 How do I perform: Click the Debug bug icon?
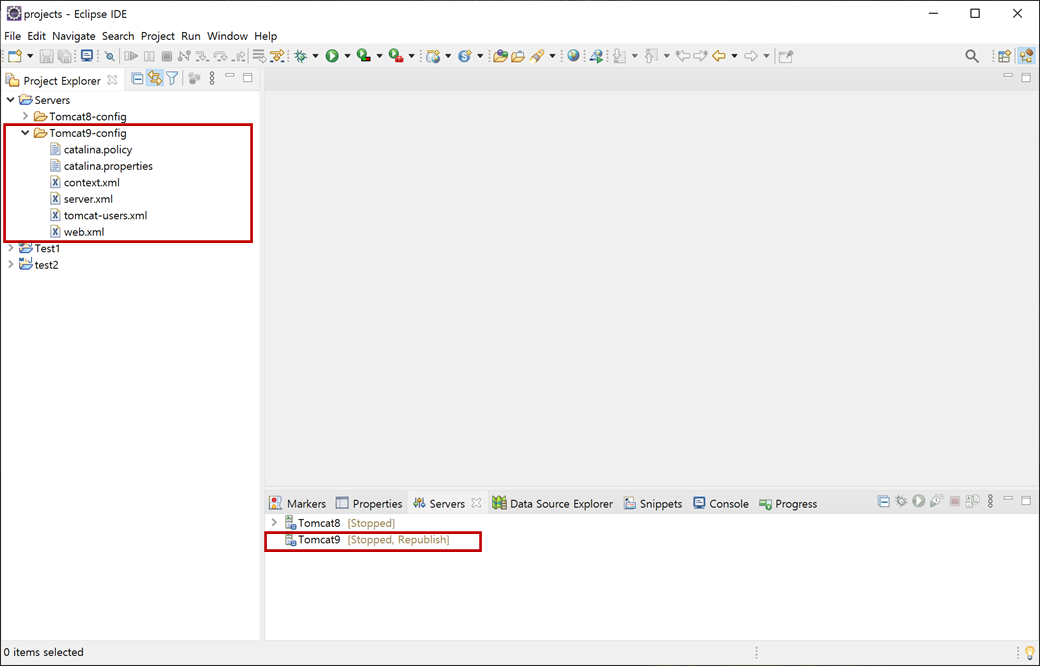tap(300, 56)
